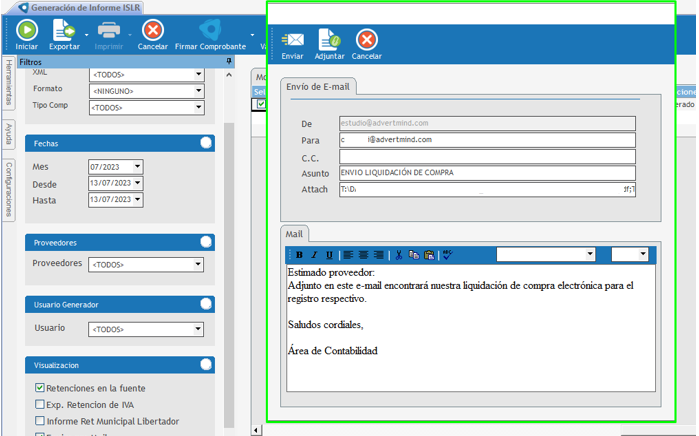699x436 pixels.
Task: Click the Adjuntar attachment icon
Action: pyautogui.click(x=329, y=39)
